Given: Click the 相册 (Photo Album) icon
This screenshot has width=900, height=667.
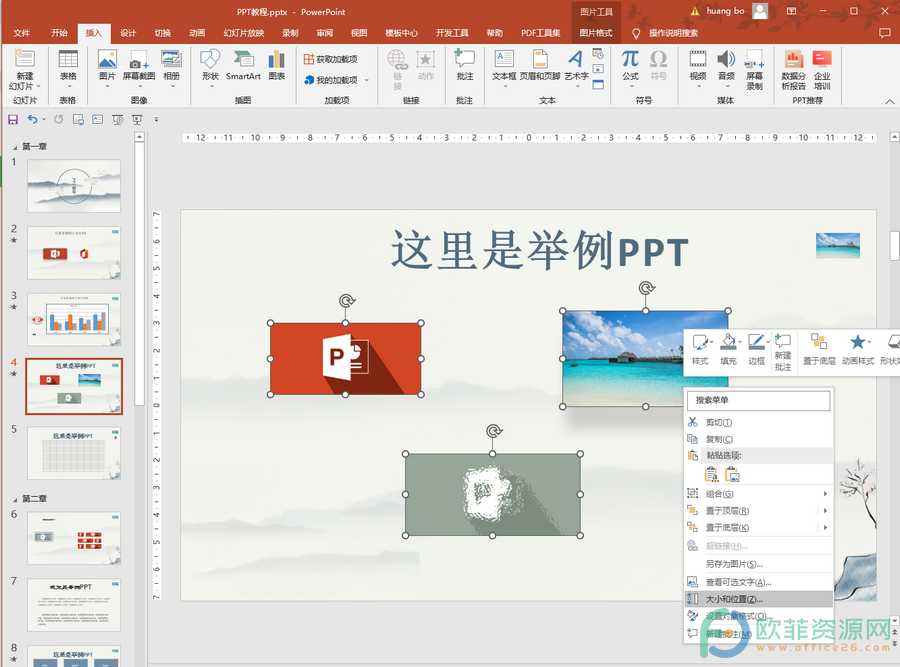Looking at the screenshot, I should (x=172, y=68).
